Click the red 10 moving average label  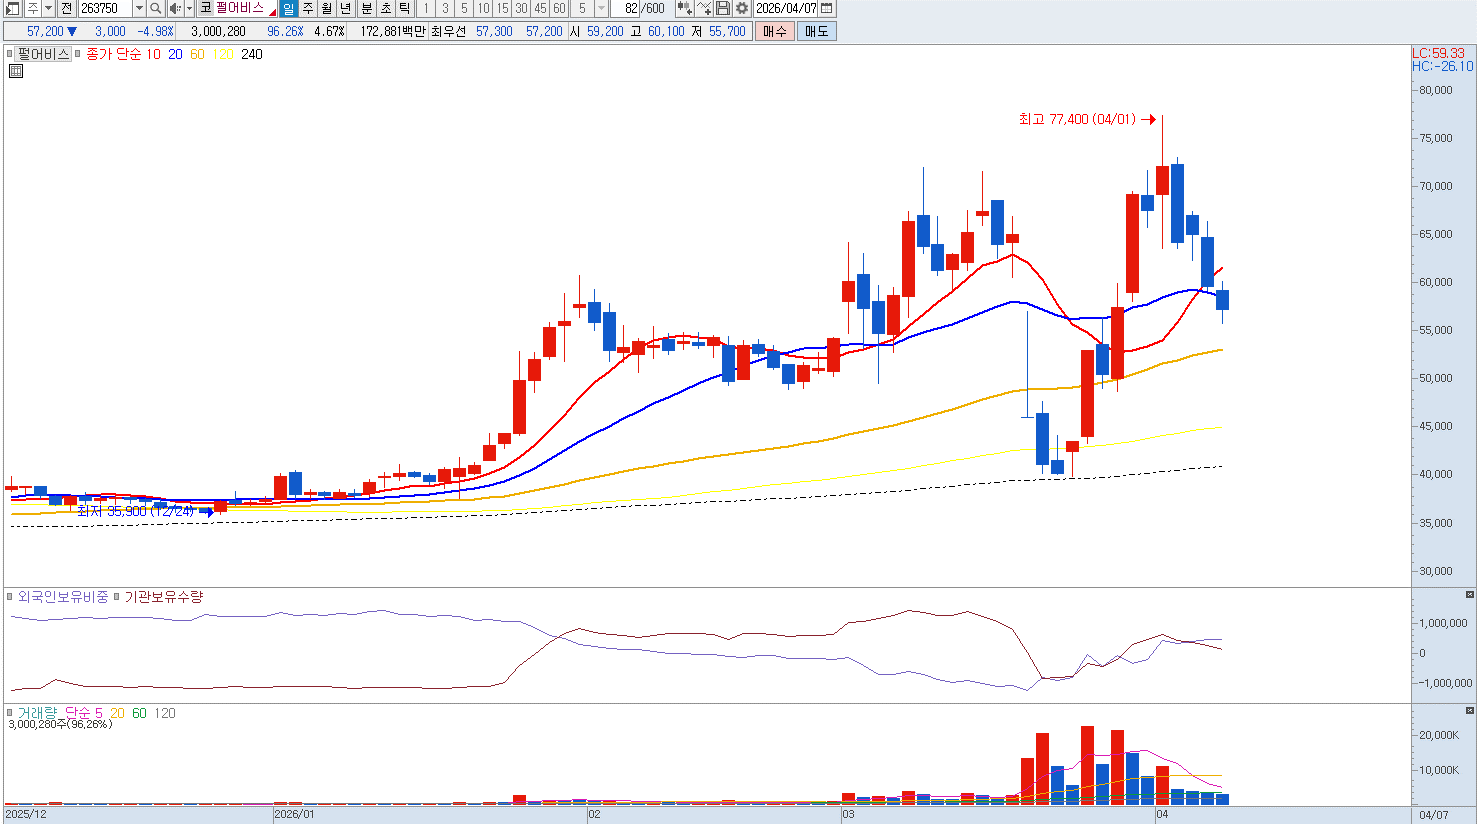(153, 54)
